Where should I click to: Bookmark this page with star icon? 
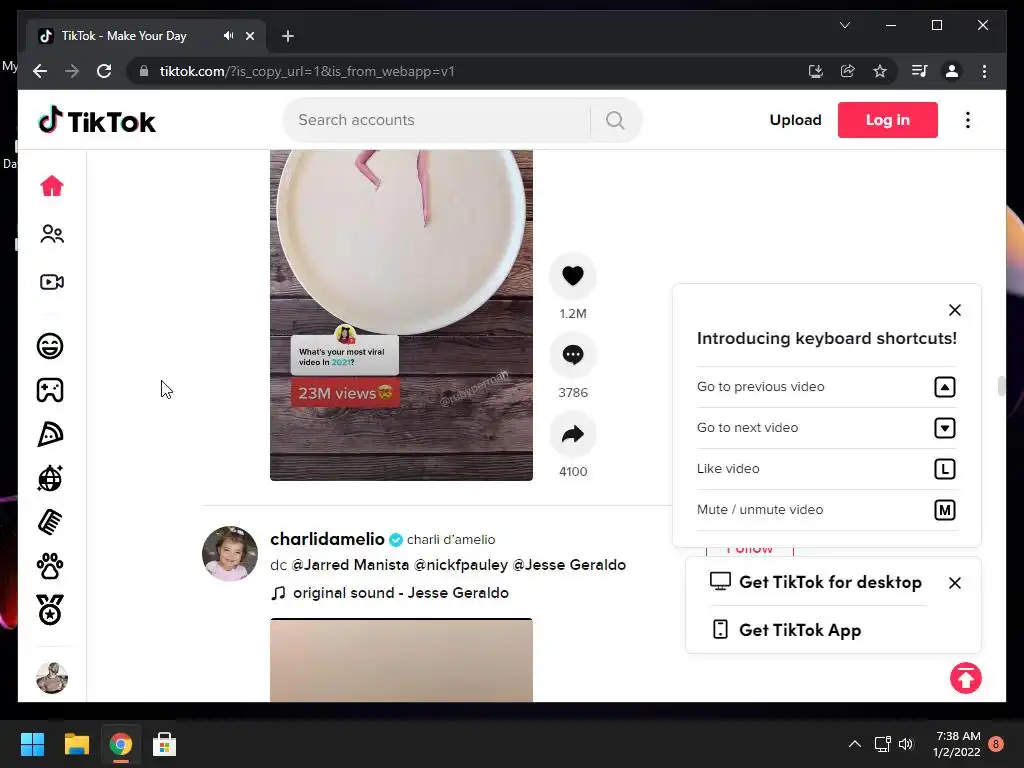tap(880, 71)
